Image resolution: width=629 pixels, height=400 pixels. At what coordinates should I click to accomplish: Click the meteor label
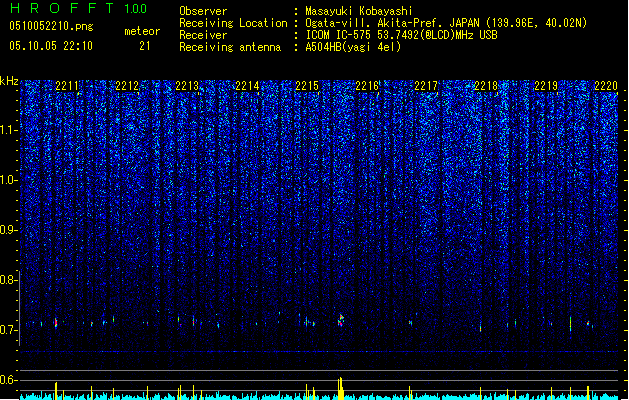click(142, 31)
